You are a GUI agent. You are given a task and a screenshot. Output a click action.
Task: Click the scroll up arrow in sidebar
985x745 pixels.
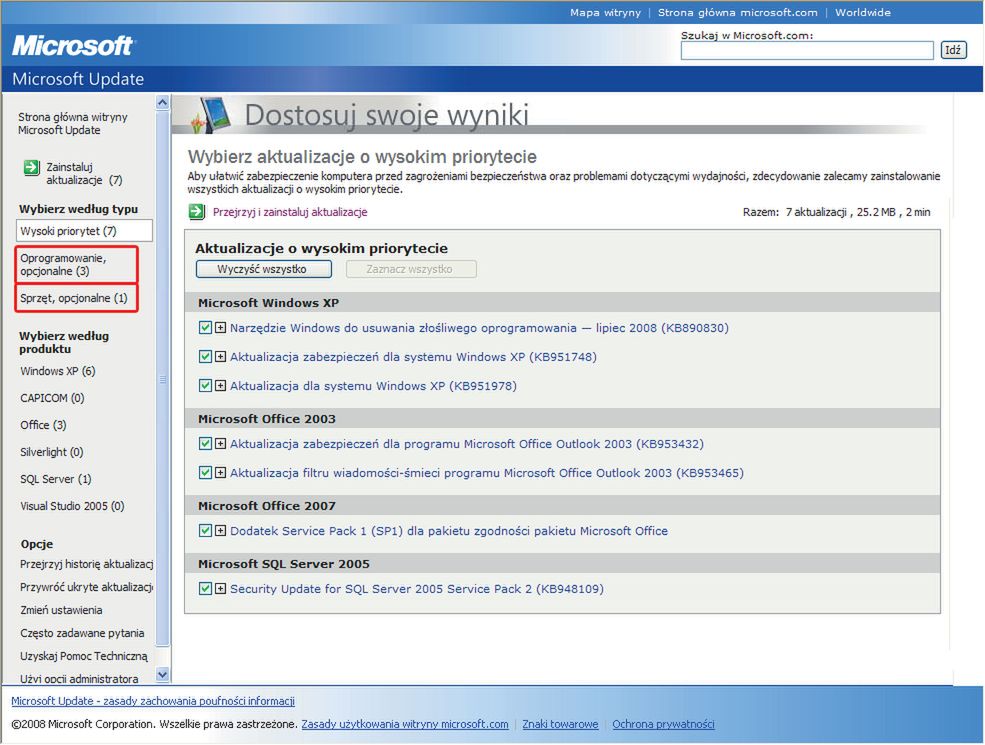(x=163, y=103)
